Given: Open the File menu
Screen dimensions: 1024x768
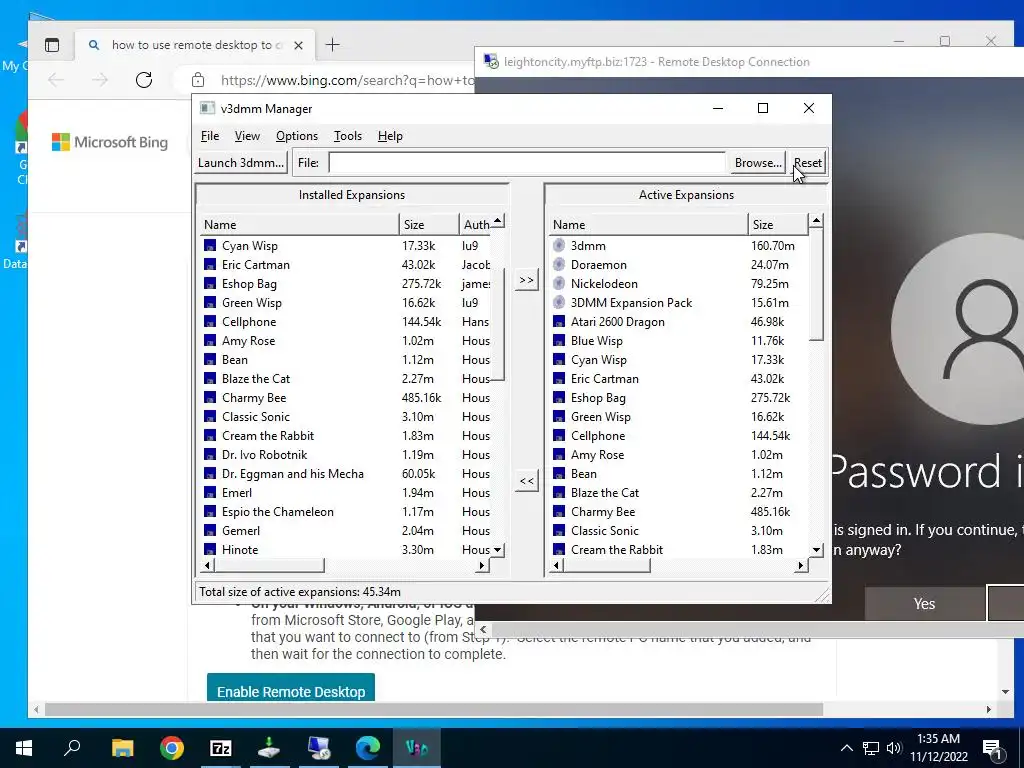Looking at the screenshot, I should point(210,136).
